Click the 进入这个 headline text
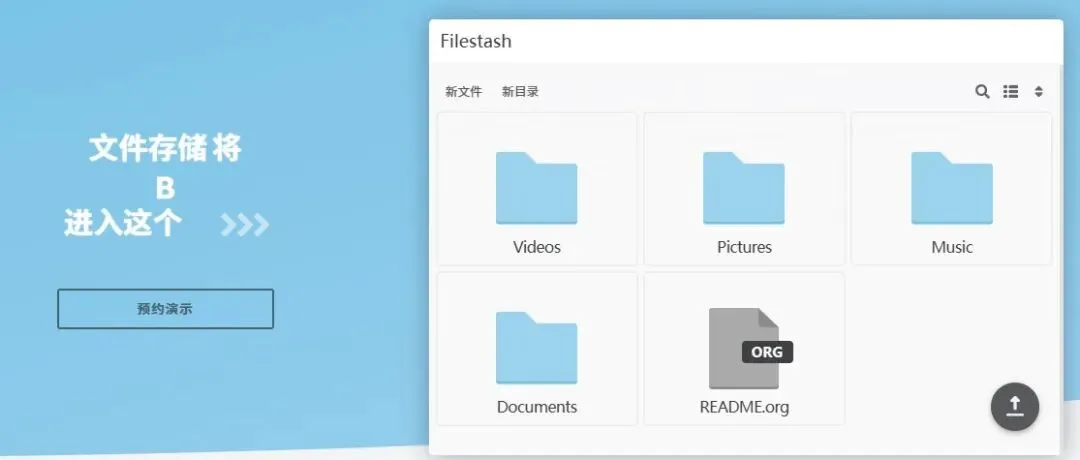Viewport: 1080px width, 460px height. click(x=123, y=224)
